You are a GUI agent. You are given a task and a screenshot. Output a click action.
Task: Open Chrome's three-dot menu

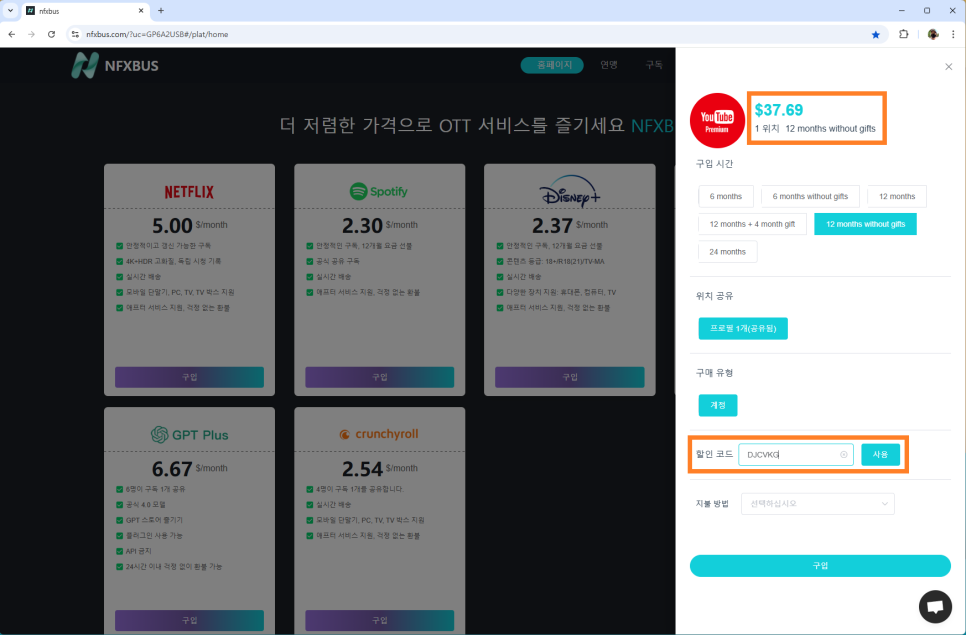[x=953, y=34]
